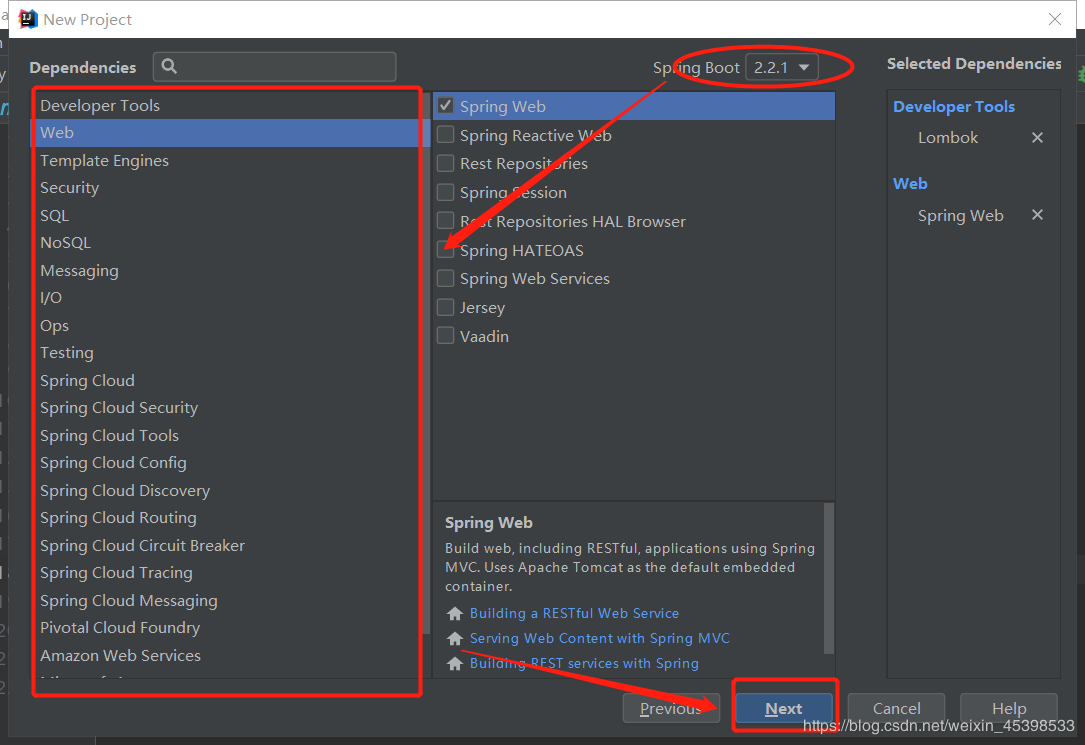Viewport: 1085px width, 745px height.
Task: Select the I/O category
Action: [x=227, y=297]
